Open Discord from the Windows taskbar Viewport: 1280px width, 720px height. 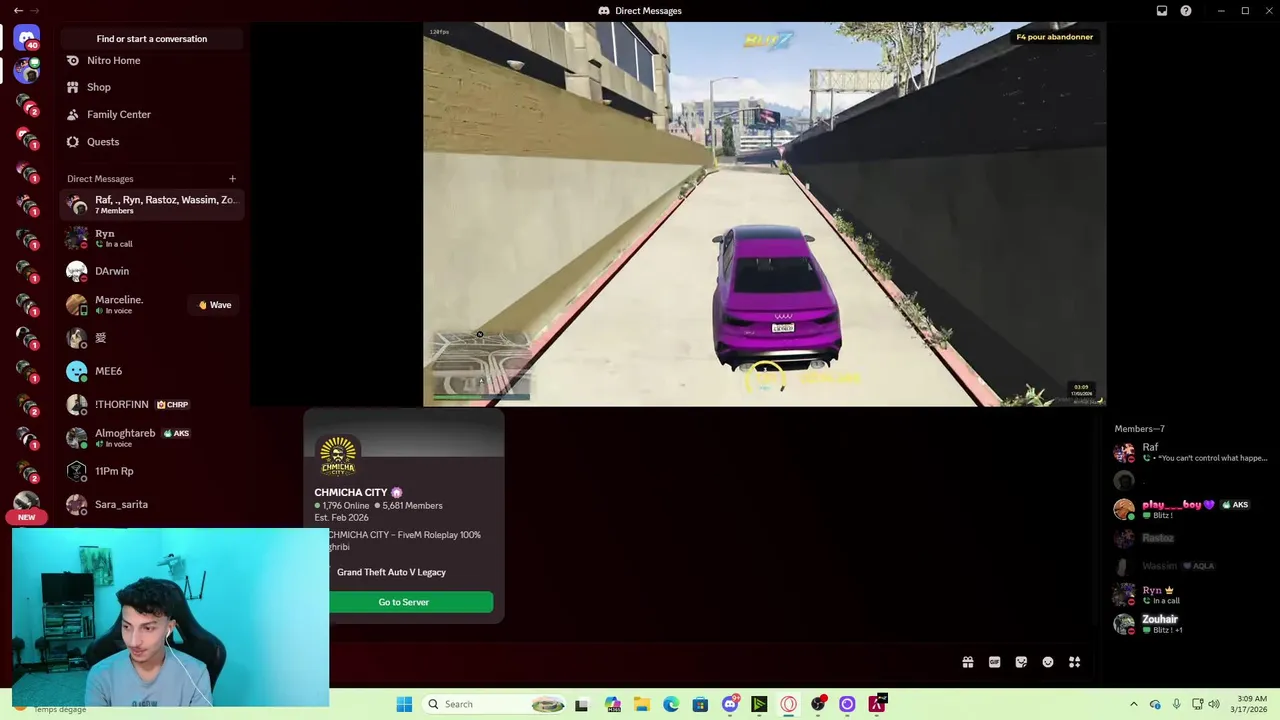730,704
